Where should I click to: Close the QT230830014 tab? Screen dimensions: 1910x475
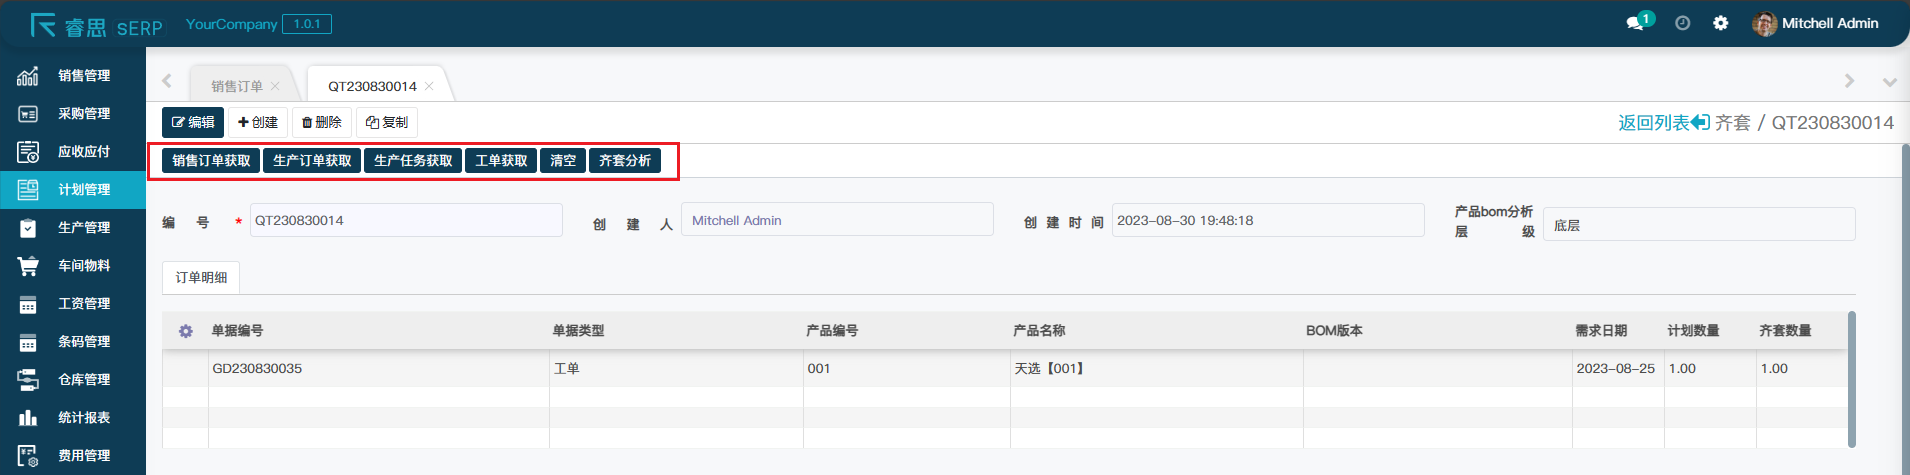pos(429,86)
